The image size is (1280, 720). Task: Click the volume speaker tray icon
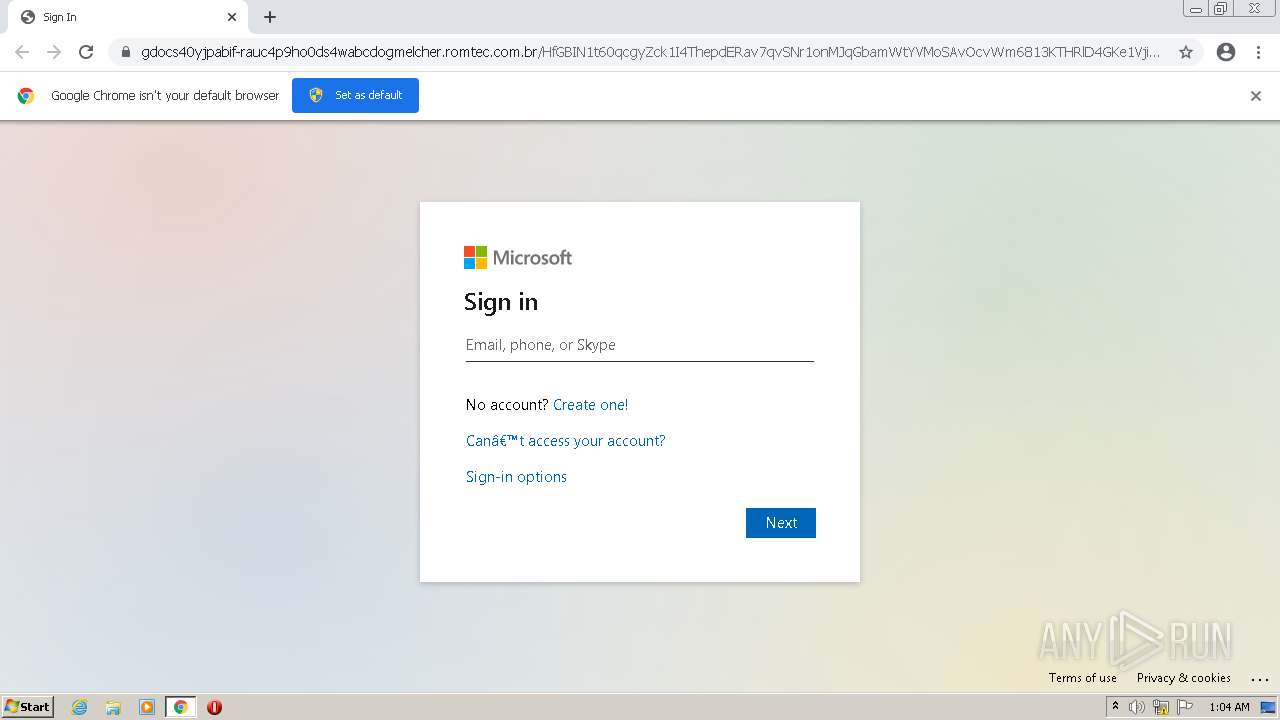click(x=1137, y=707)
